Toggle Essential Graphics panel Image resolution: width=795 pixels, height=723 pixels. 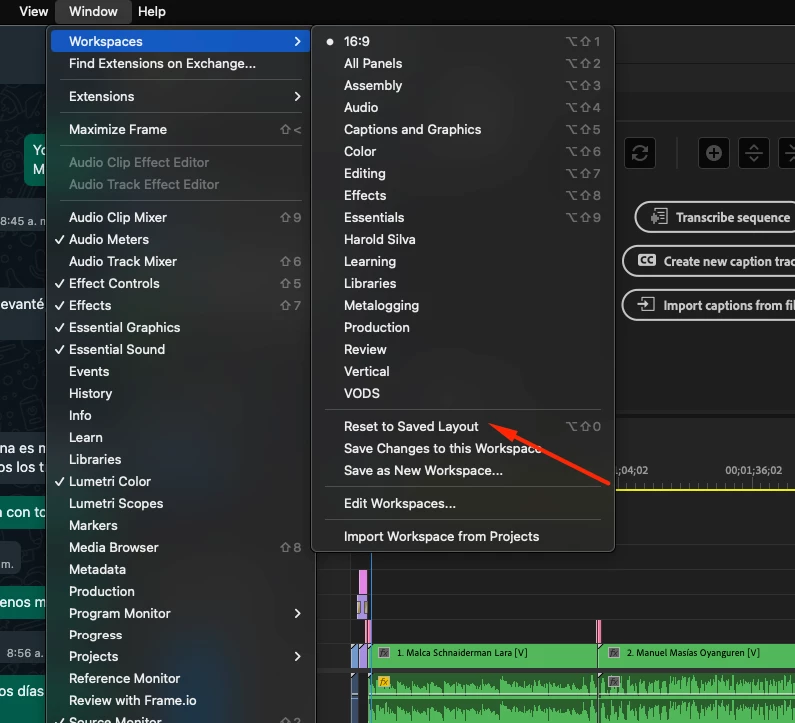pos(180,328)
